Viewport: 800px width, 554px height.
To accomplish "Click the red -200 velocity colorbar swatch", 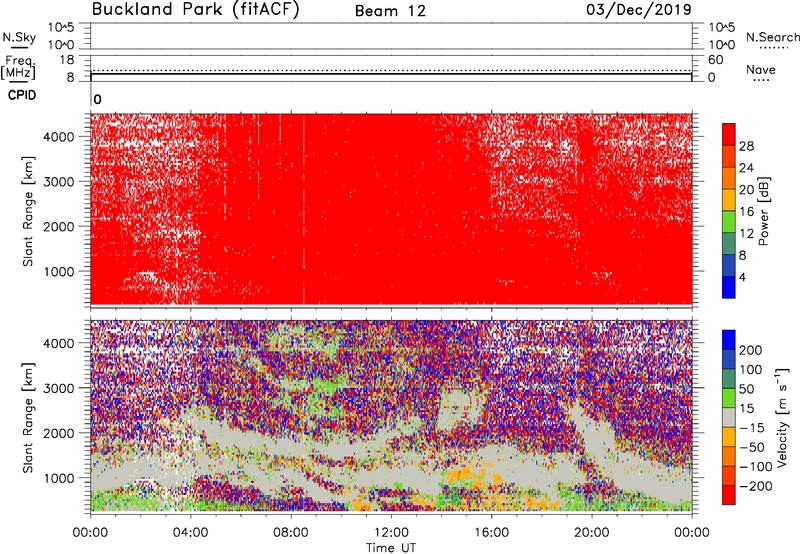I will [x=729, y=495].
